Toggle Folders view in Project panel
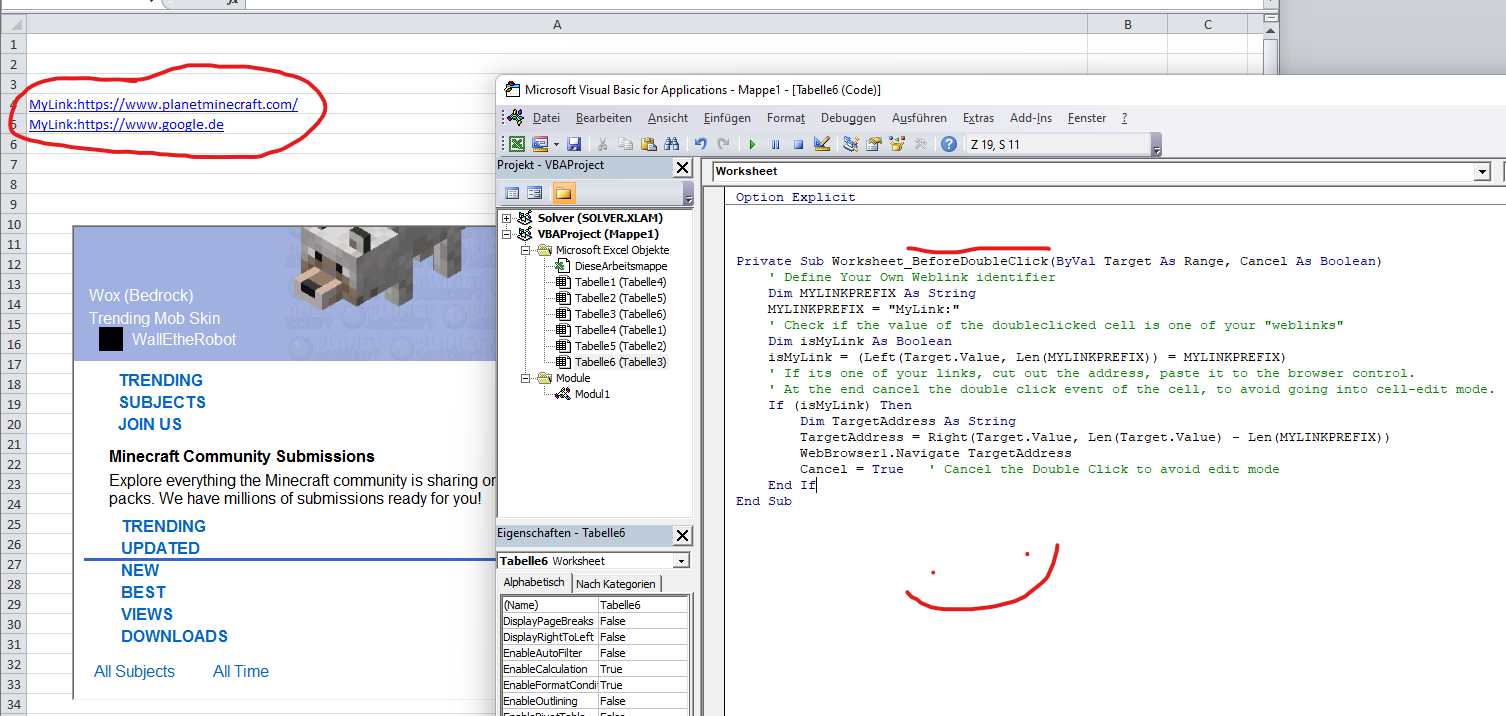The image size is (1506, 716). pyautogui.click(x=563, y=193)
